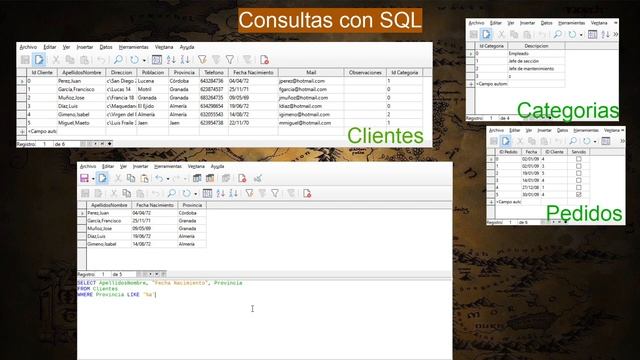Click Undo icon in query window
640x360 pixels.
[159, 178]
